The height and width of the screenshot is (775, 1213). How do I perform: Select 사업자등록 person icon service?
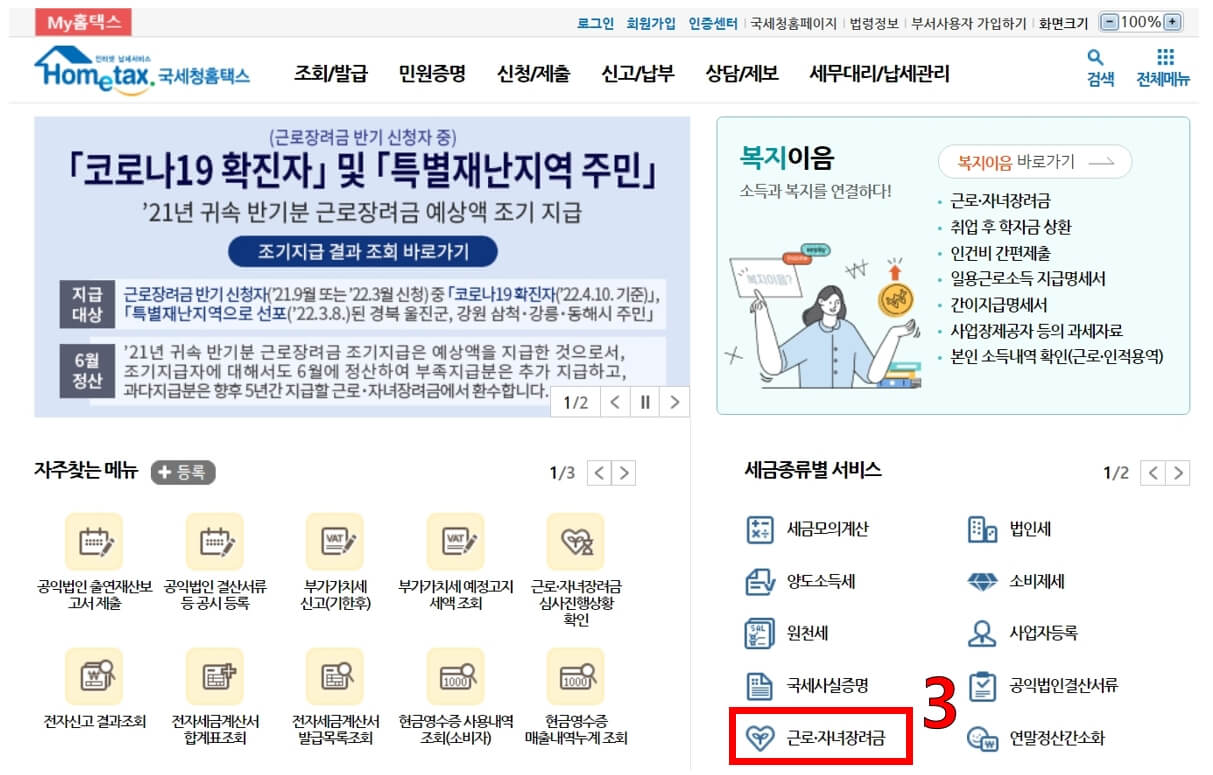(x=1023, y=633)
